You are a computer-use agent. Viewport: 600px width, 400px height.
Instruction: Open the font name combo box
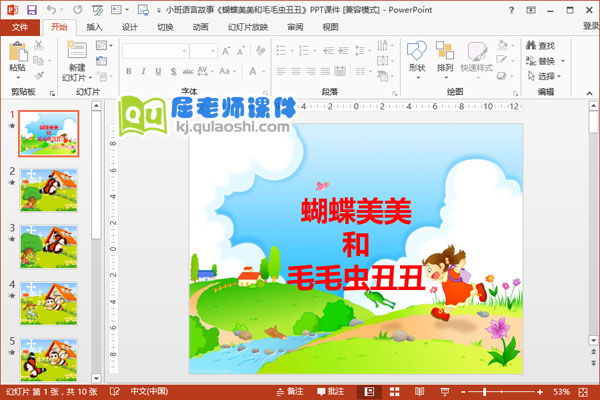(155, 51)
